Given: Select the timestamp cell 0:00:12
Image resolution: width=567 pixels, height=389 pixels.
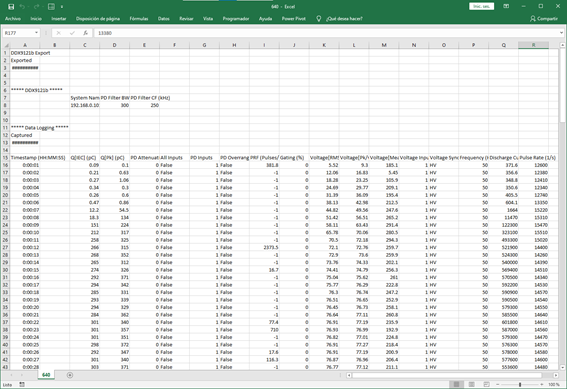Looking at the screenshot, I should coord(25,247).
